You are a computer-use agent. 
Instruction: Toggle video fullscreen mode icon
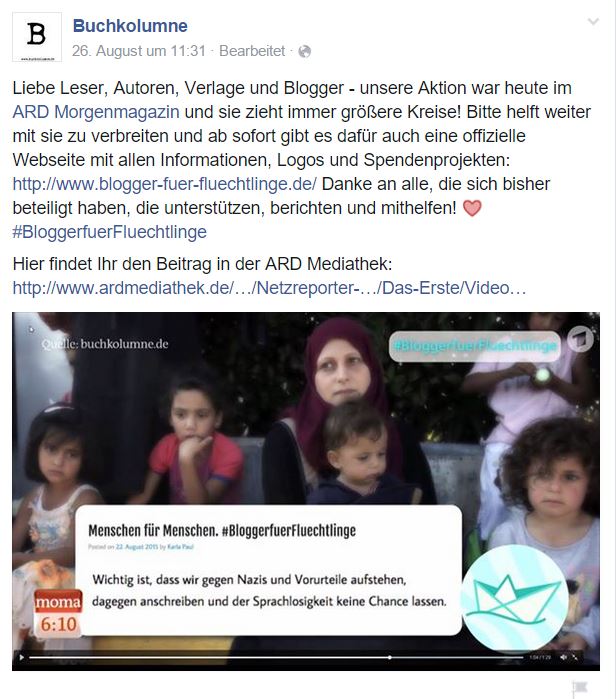coord(575,657)
